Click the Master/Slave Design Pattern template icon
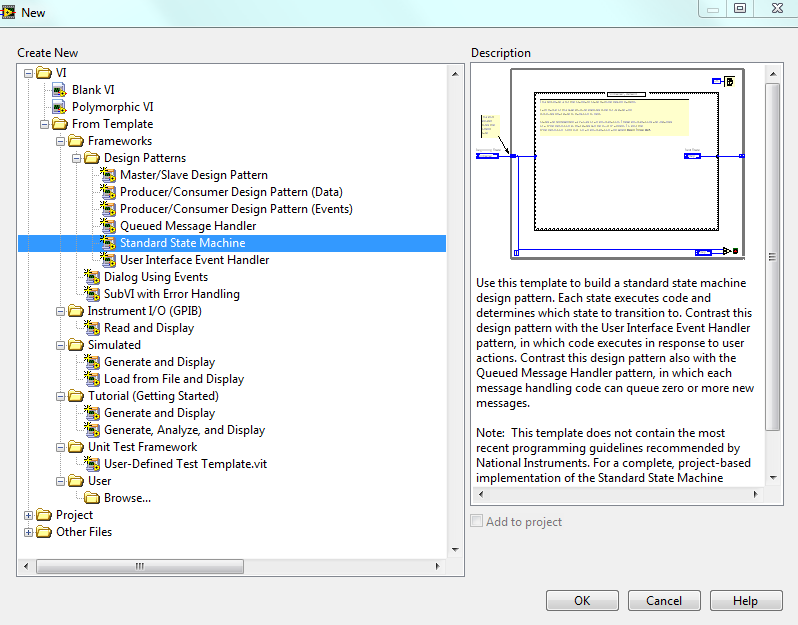The width and height of the screenshot is (798, 625). [x=107, y=175]
